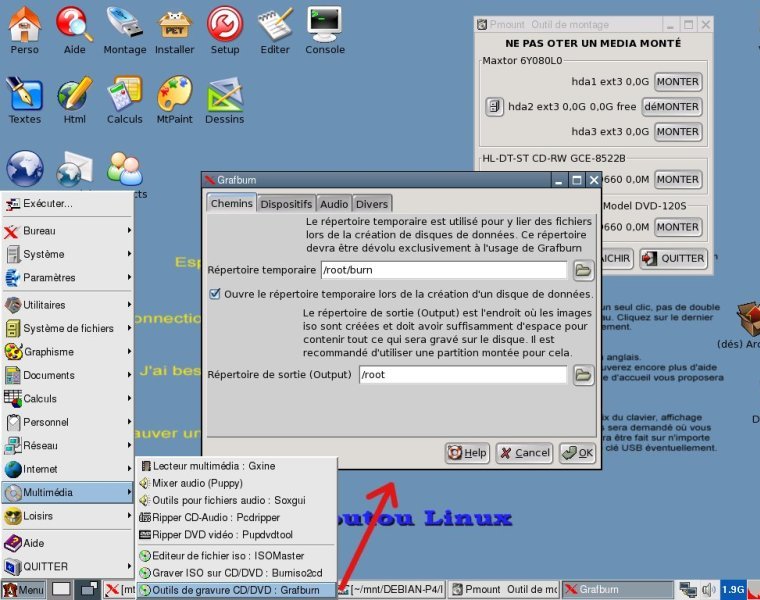Expand the Graphisme menu category
The width and height of the screenshot is (760, 600).
(66, 352)
